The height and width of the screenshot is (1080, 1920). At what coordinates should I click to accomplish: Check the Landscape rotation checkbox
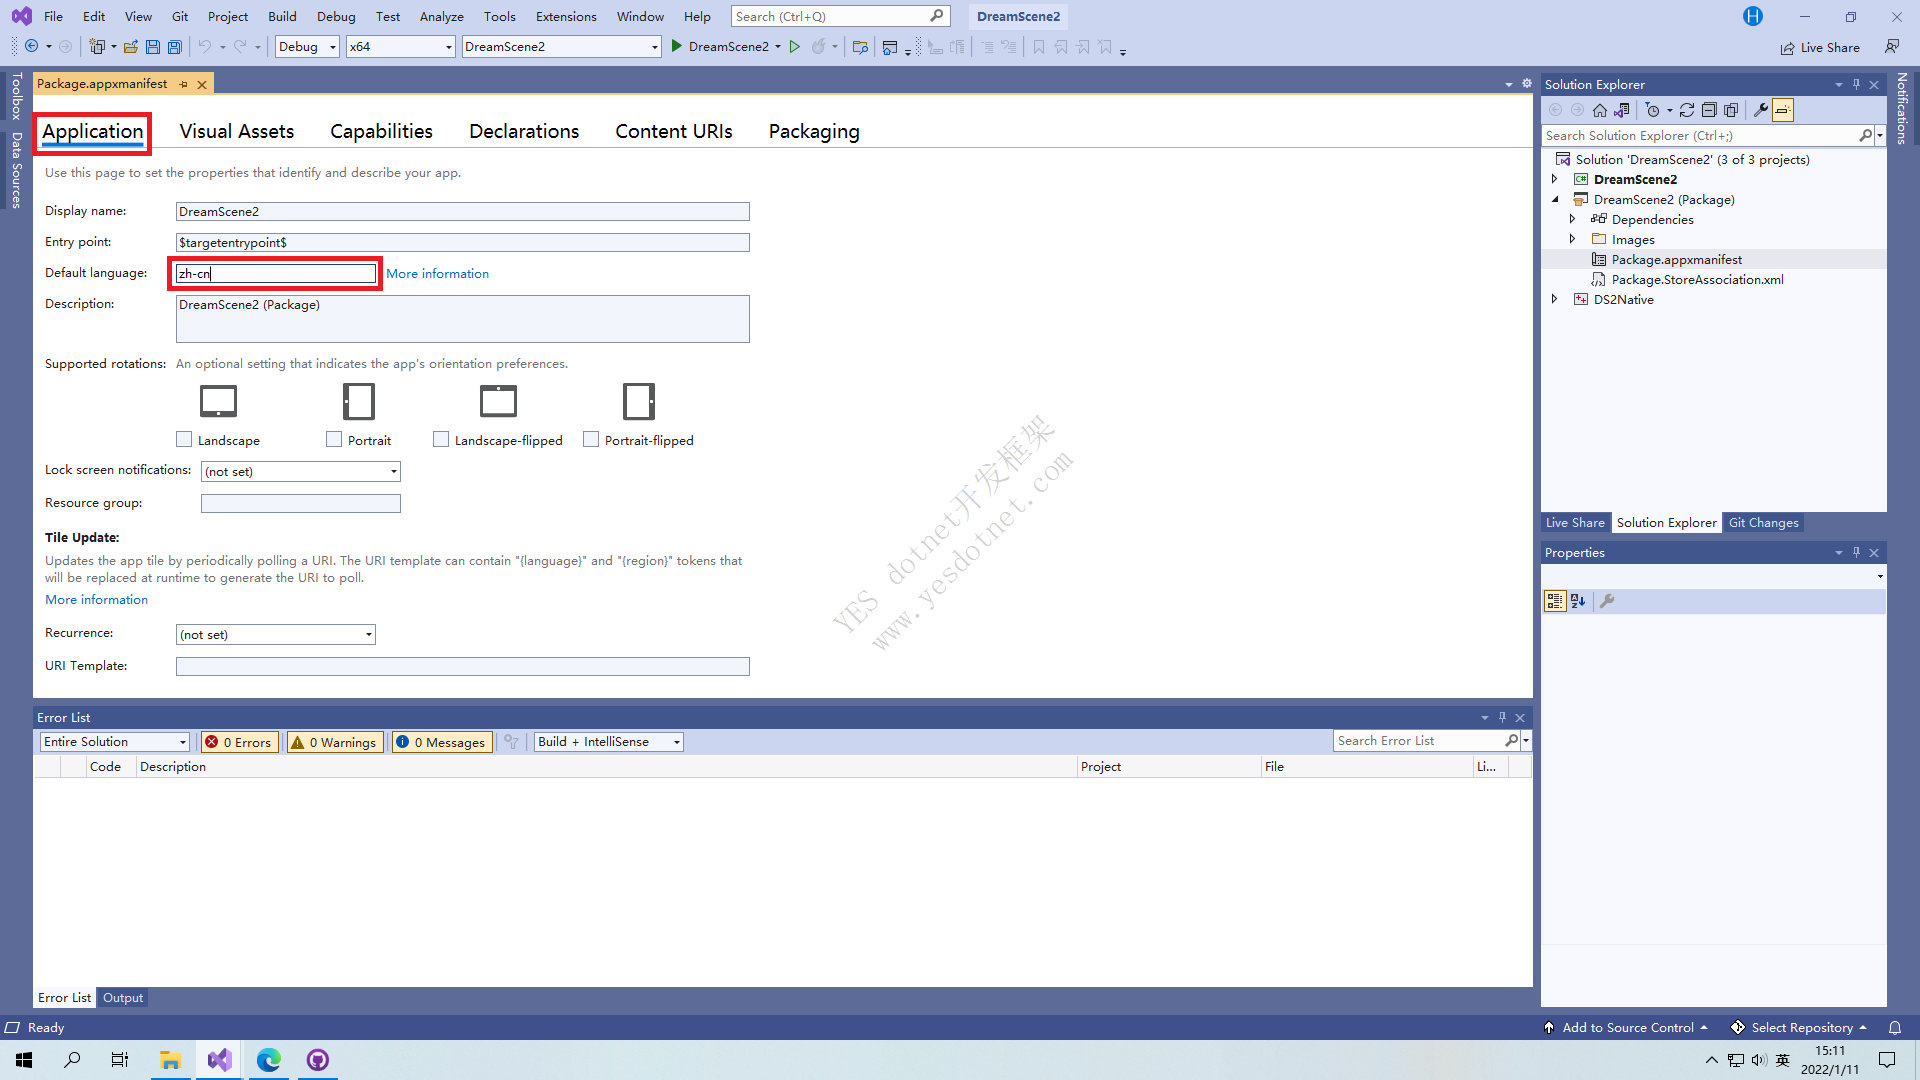[x=184, y=440]
